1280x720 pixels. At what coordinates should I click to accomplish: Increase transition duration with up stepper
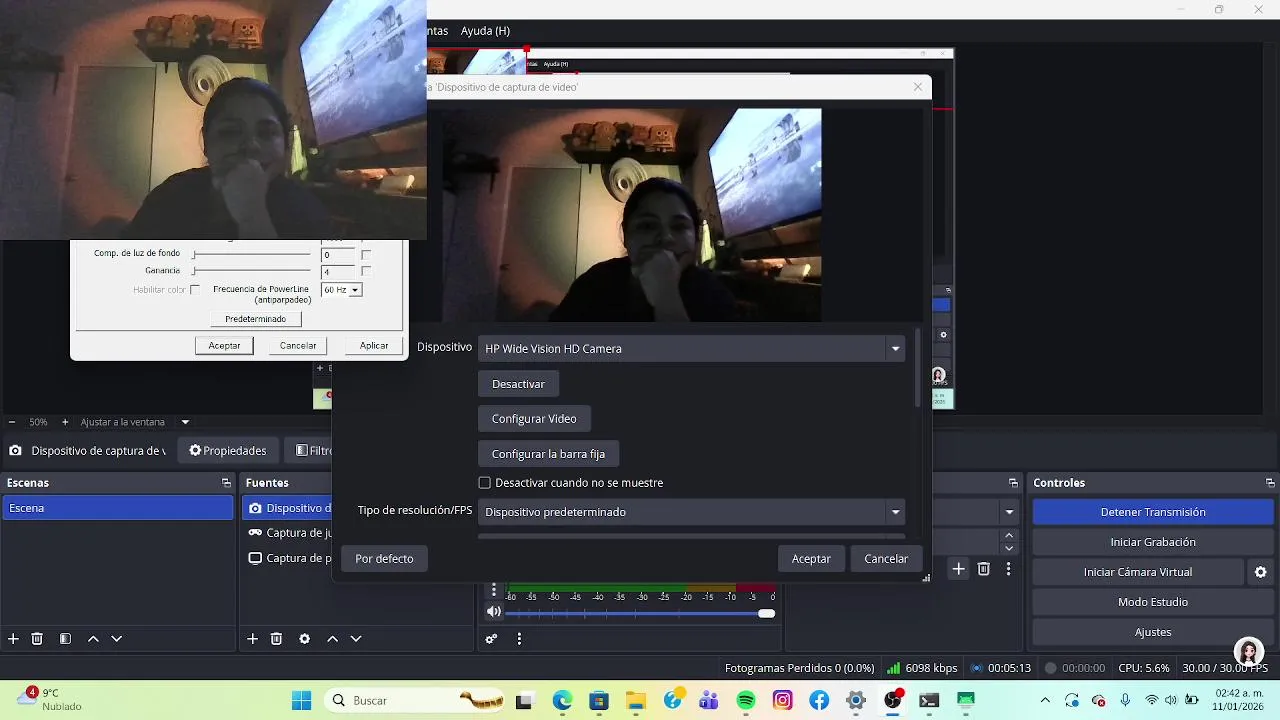(1009, 536)
